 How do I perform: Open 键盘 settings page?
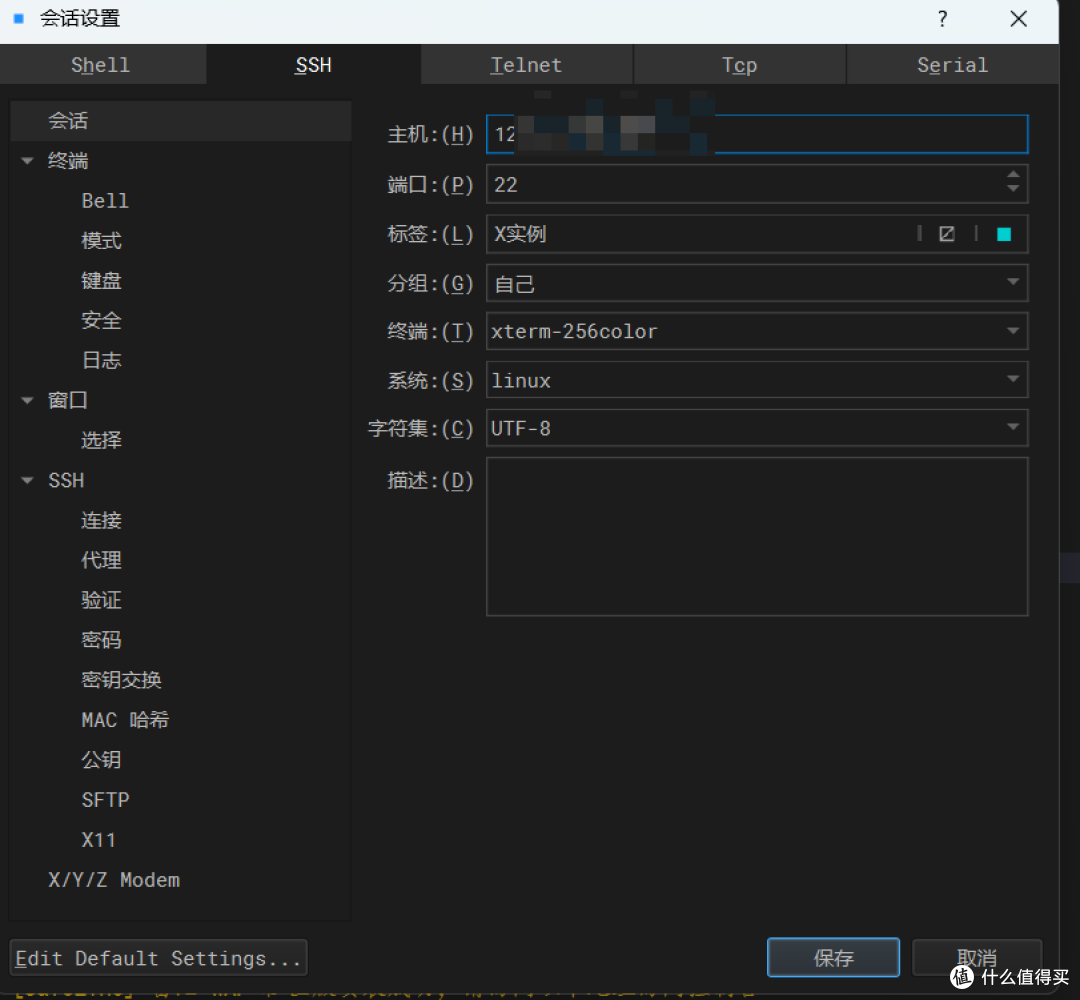point(101,281)
